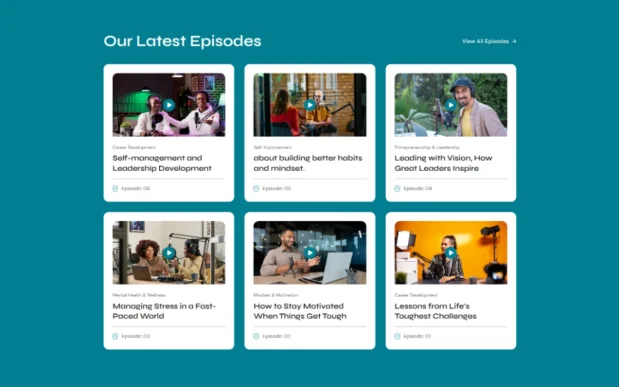
Task: Open the Lessons from Life's Toughest Challenges title
Action: 435,311
